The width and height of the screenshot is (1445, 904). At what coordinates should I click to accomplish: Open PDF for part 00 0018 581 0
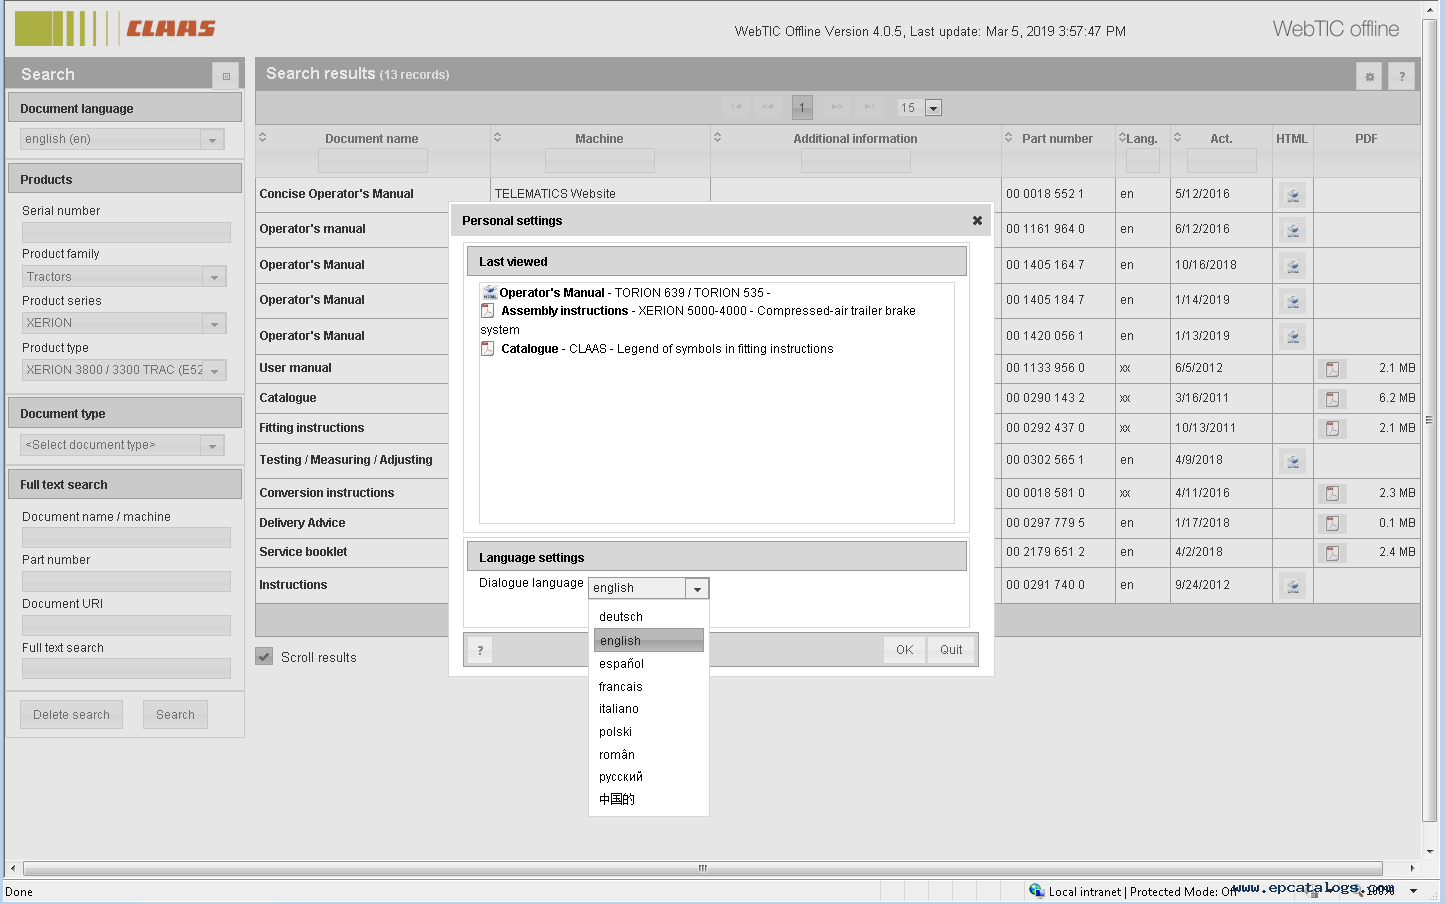pos(1332,494)
